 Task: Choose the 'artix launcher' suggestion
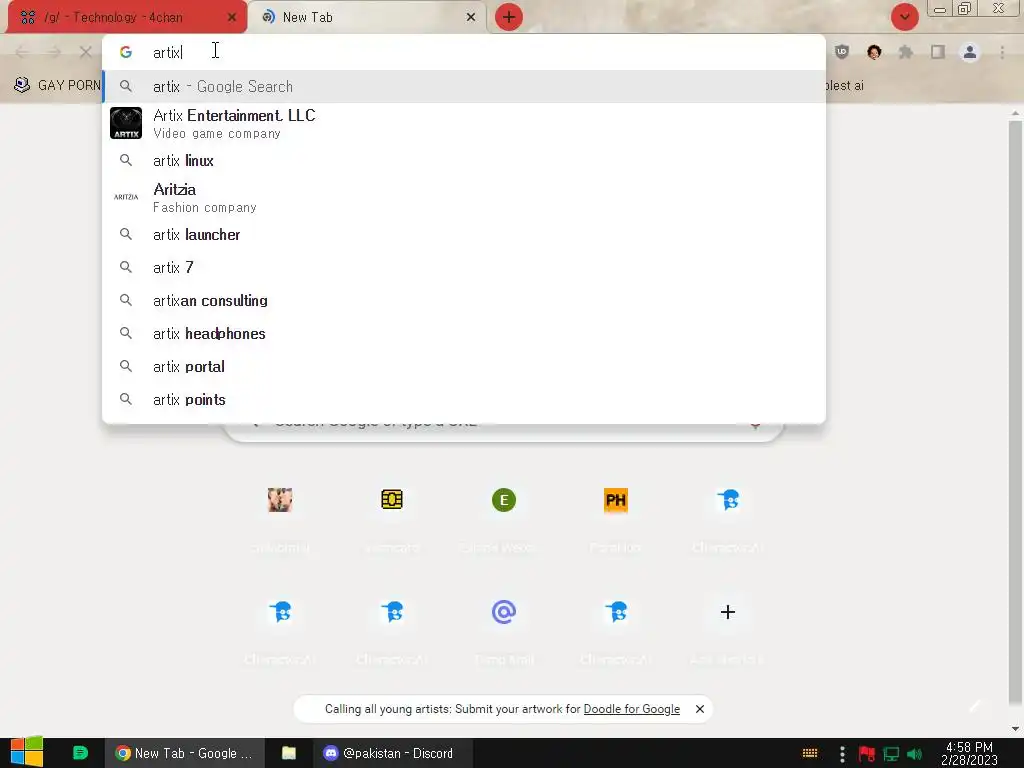pos(464,234)
